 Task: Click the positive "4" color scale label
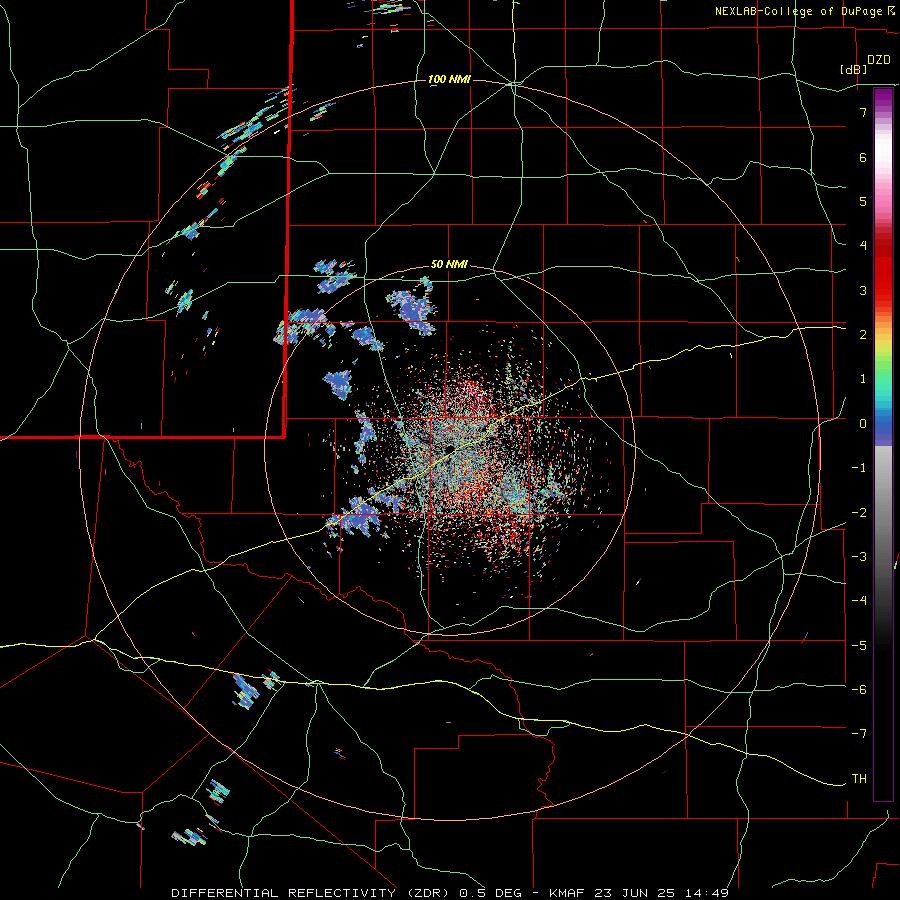point(863,246)
